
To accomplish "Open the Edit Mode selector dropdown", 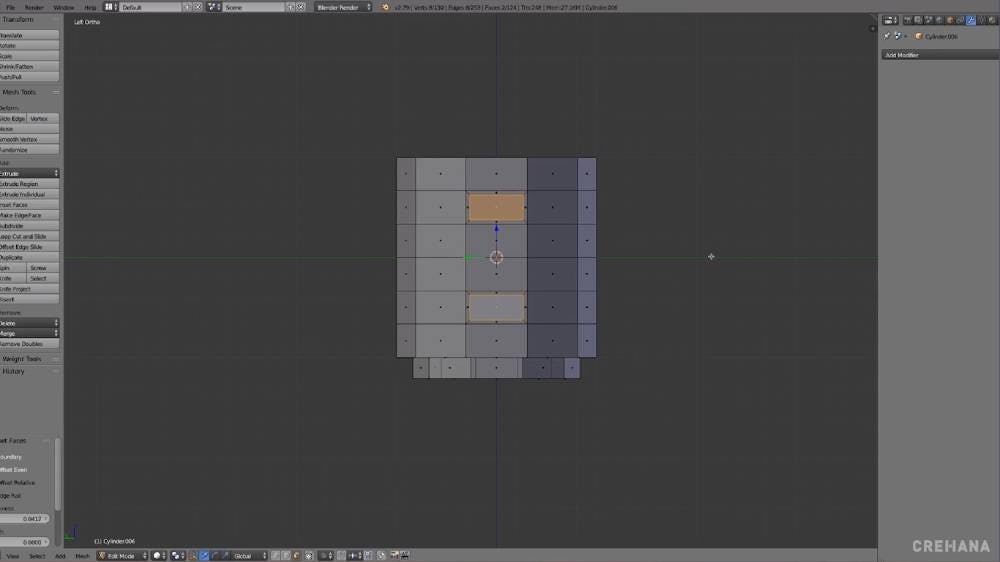I will [122, 556].
